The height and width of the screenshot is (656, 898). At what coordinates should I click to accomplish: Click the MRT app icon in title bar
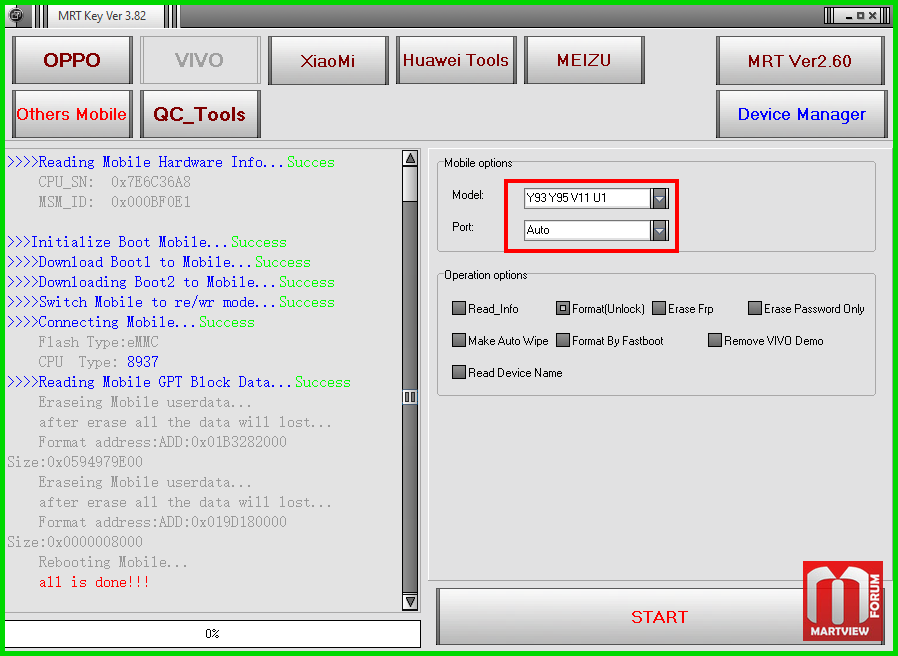[17, 15]
